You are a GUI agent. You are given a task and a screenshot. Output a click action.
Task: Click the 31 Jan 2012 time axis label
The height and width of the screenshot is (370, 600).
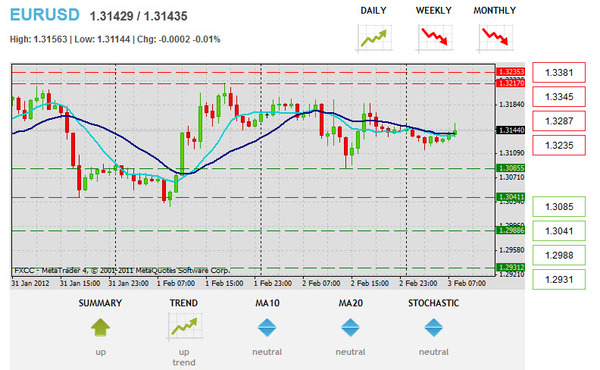[30, 283]
